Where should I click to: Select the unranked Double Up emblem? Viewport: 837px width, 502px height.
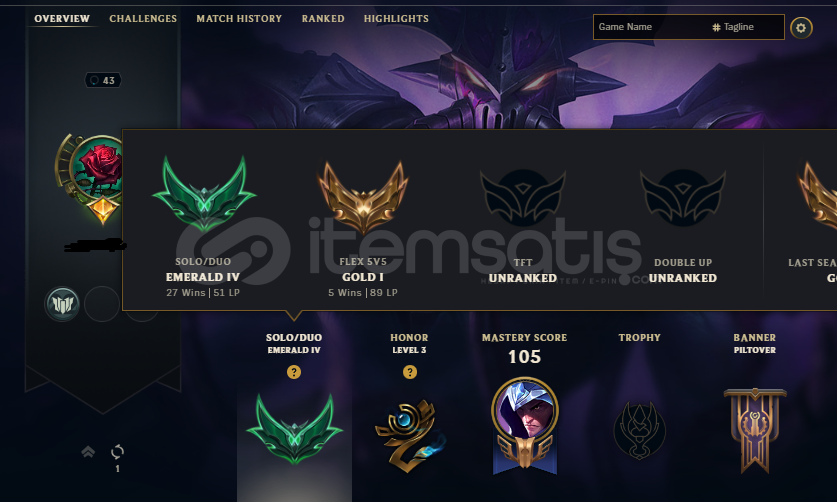pos(683,198)
